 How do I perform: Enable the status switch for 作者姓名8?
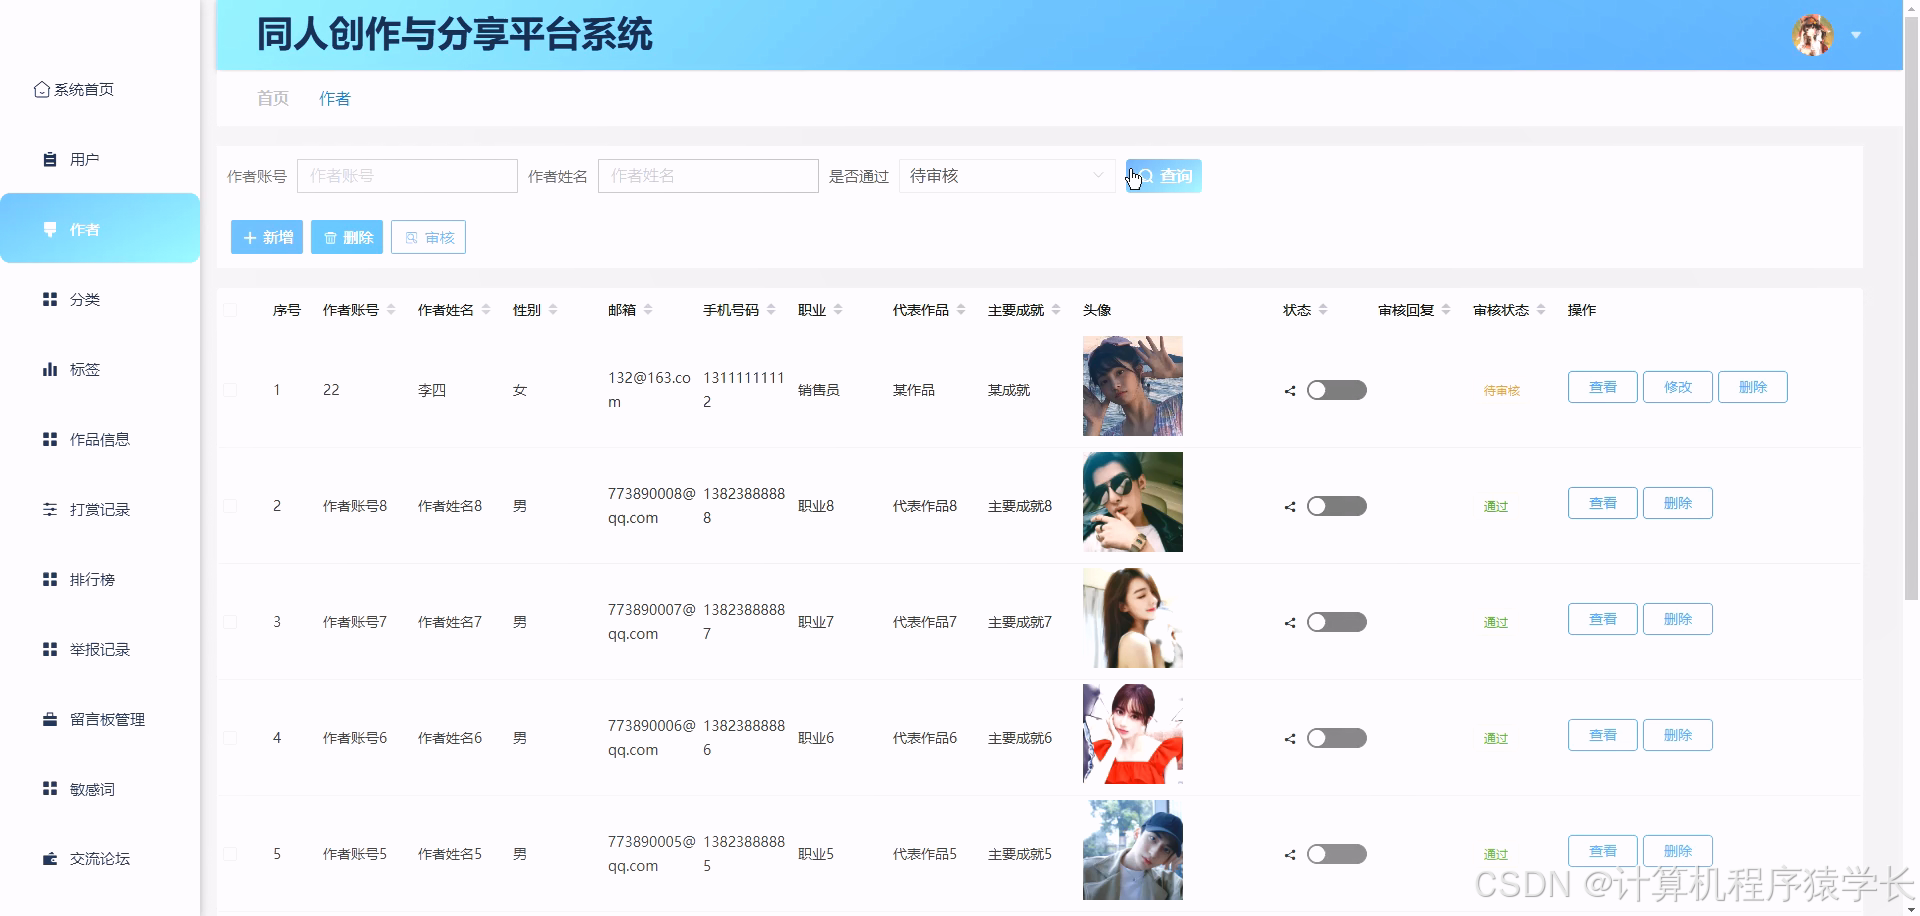coord(1336,506)
